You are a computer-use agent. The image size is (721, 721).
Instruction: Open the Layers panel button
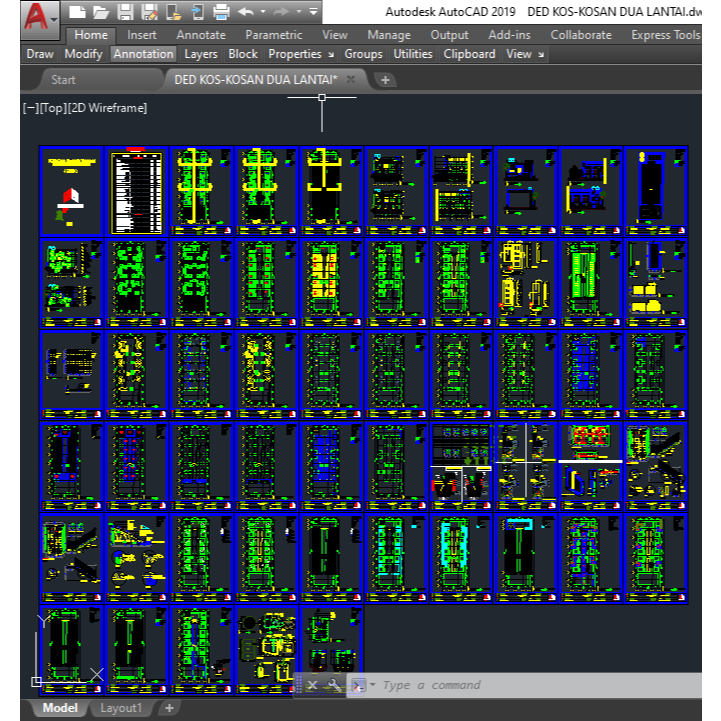tap(200, 54)
